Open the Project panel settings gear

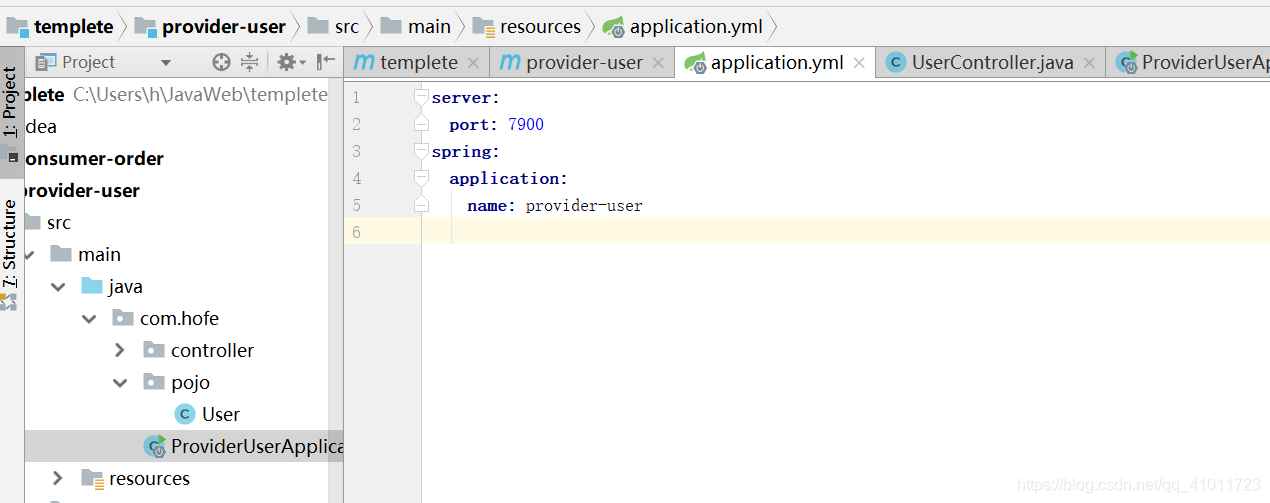point(291,62)
